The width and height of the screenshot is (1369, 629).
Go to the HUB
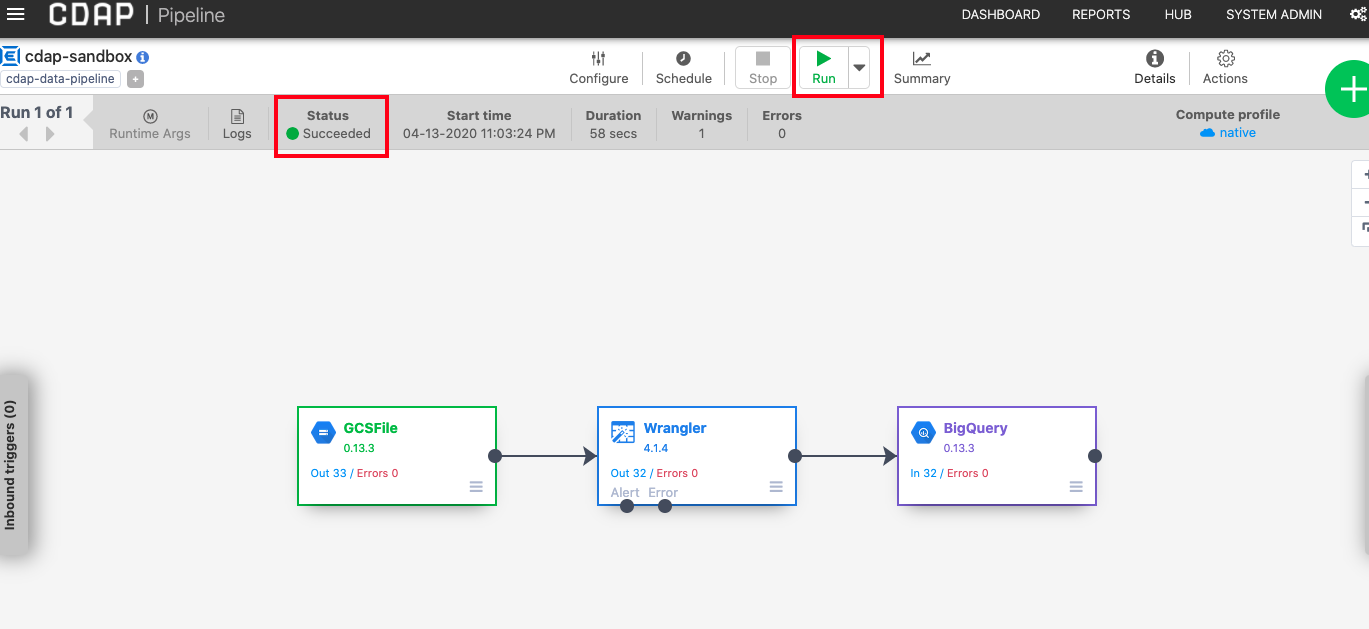1178,15
